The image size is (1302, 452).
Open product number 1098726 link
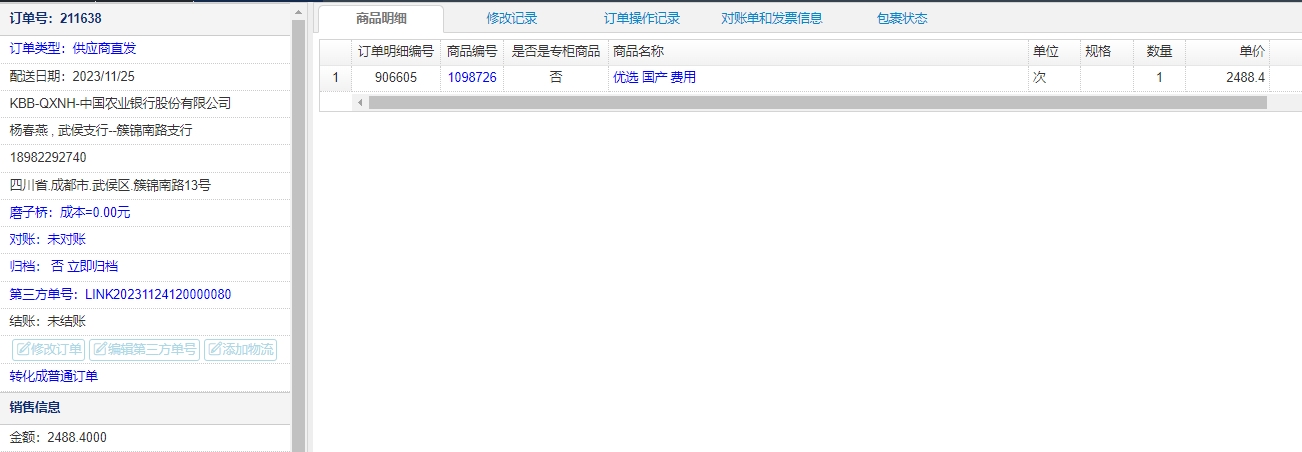point(472,77)
